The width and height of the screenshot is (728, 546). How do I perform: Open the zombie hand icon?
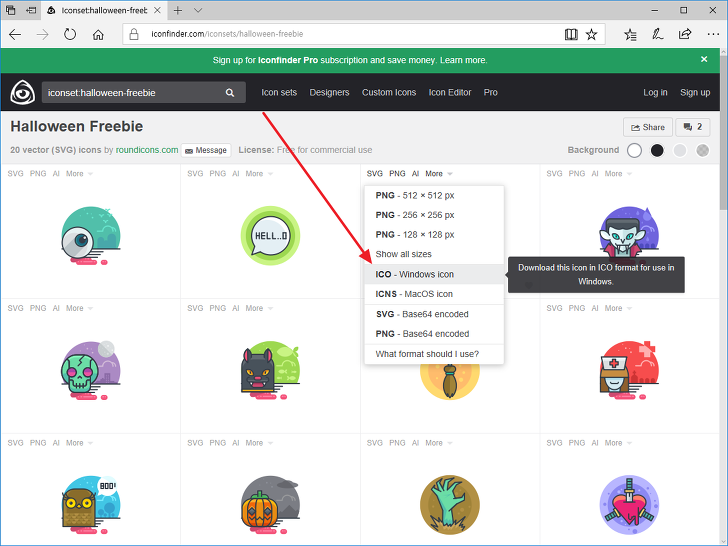[449, 505]
